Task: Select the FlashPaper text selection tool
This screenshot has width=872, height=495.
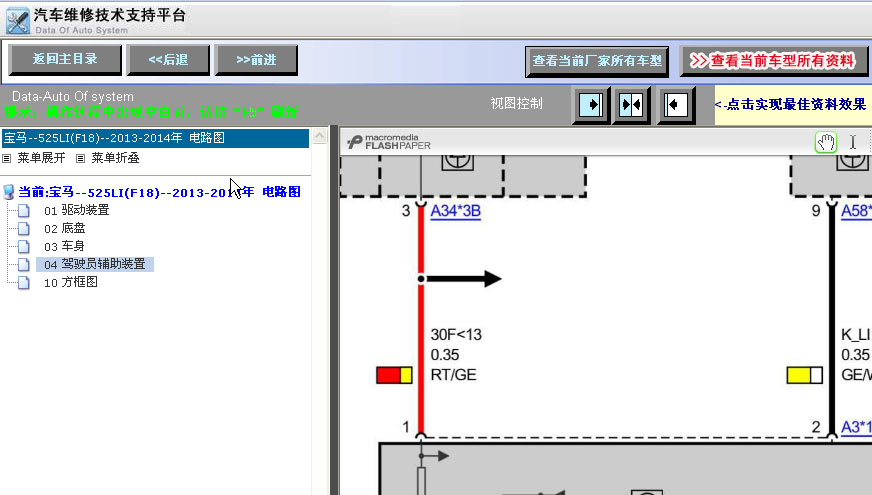Action: 853,142
